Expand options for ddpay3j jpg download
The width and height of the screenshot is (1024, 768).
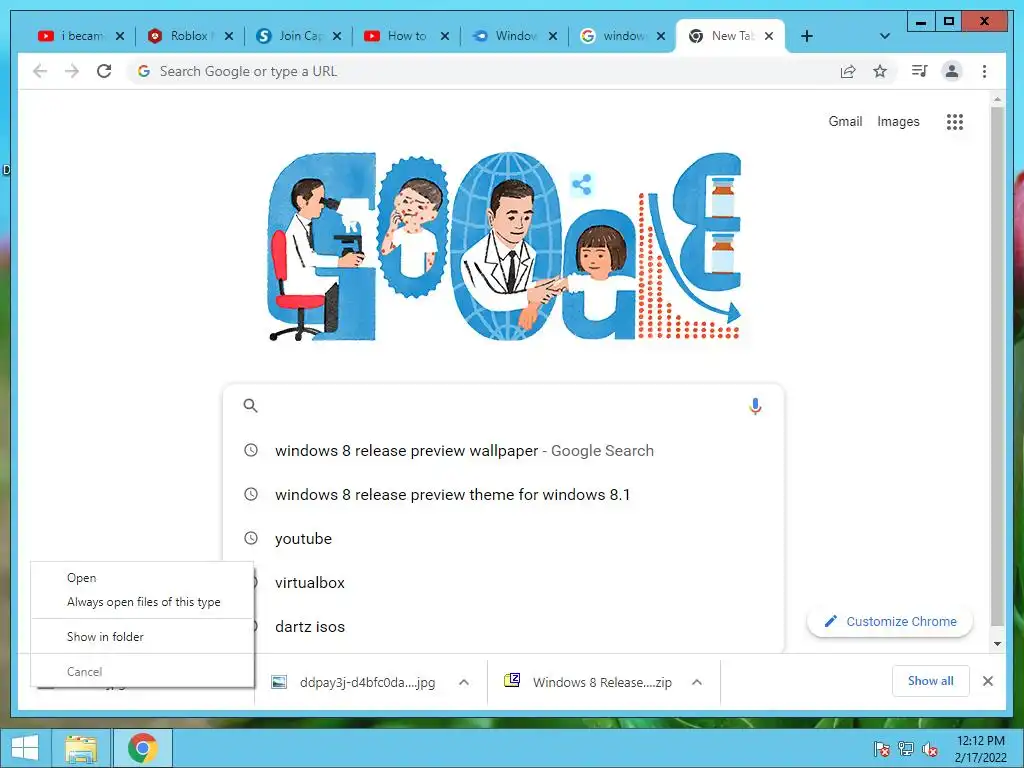tap(464, 682)
